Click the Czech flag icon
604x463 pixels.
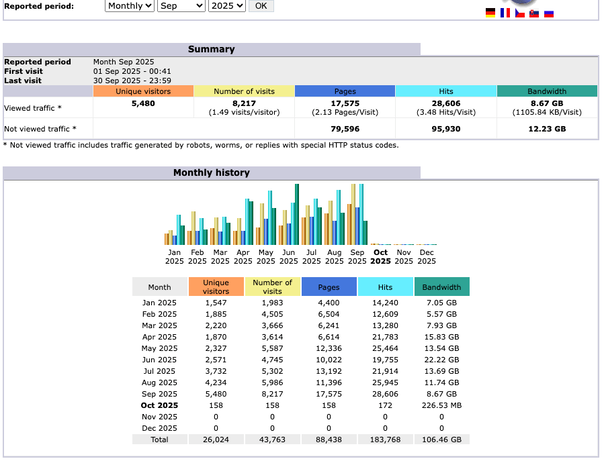pos(519,14)
